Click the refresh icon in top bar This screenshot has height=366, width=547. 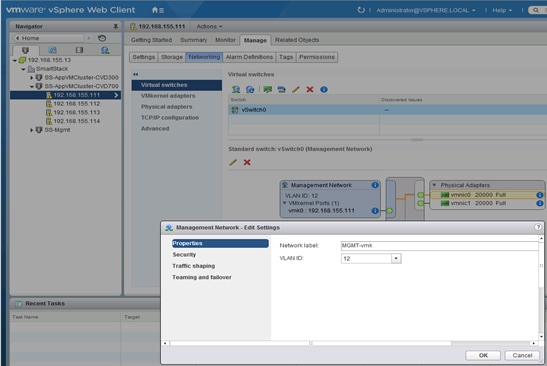pos(361,10)
